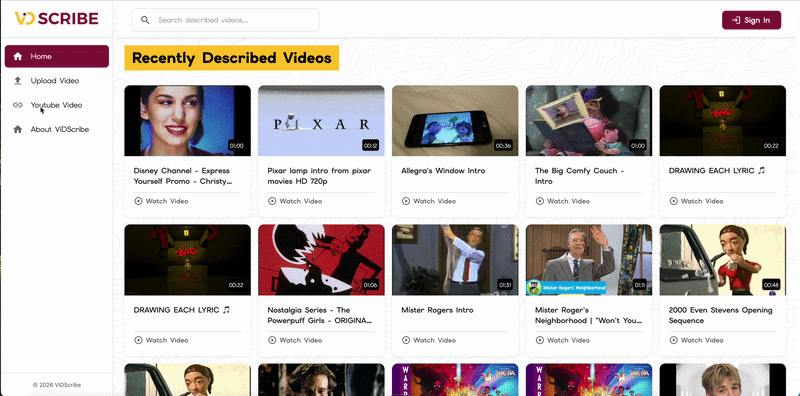
Task: Click the sign-in arrow icon
Action: (736, 20)
